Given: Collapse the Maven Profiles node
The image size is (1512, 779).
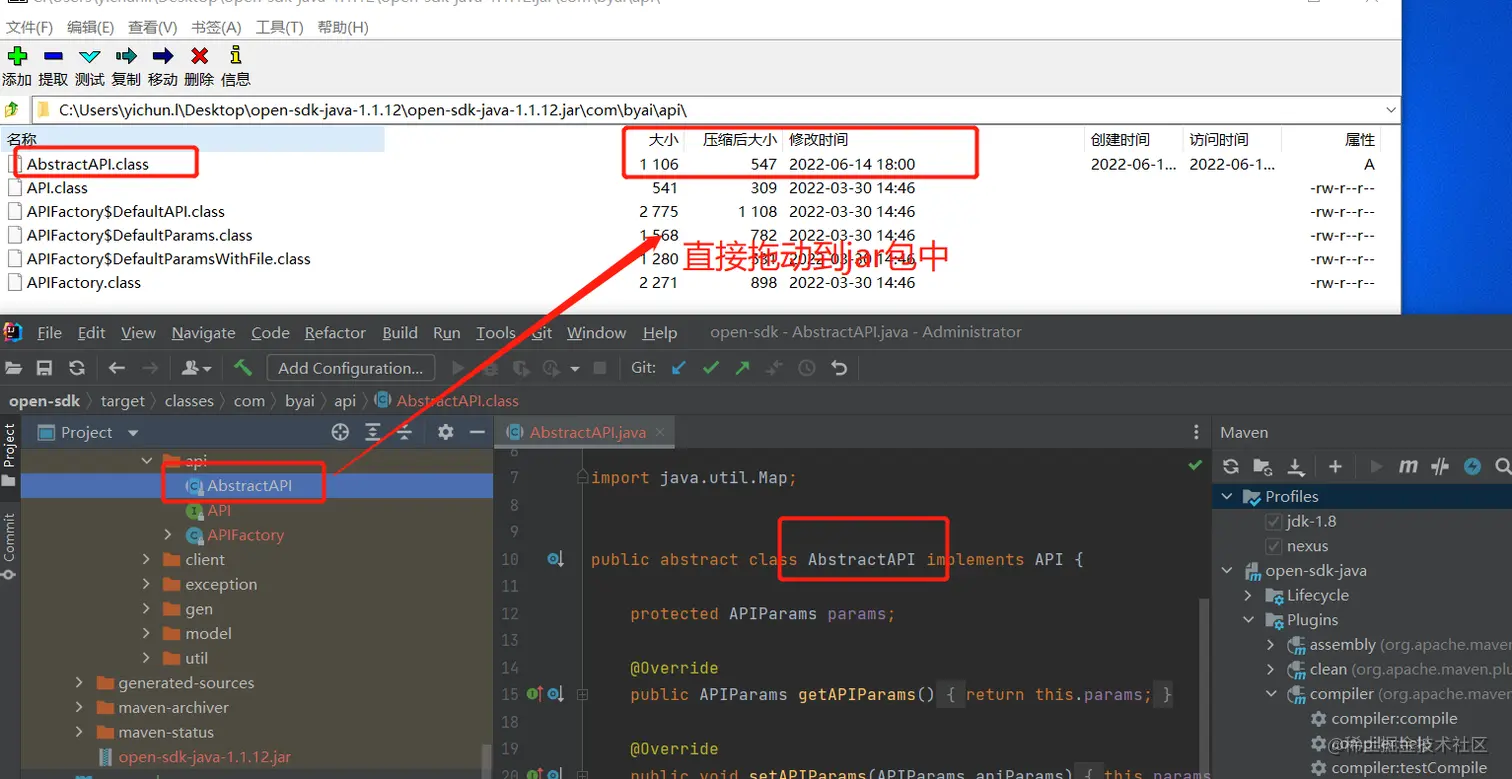Looking at the screenshot, I should [x=1227, y=497].
